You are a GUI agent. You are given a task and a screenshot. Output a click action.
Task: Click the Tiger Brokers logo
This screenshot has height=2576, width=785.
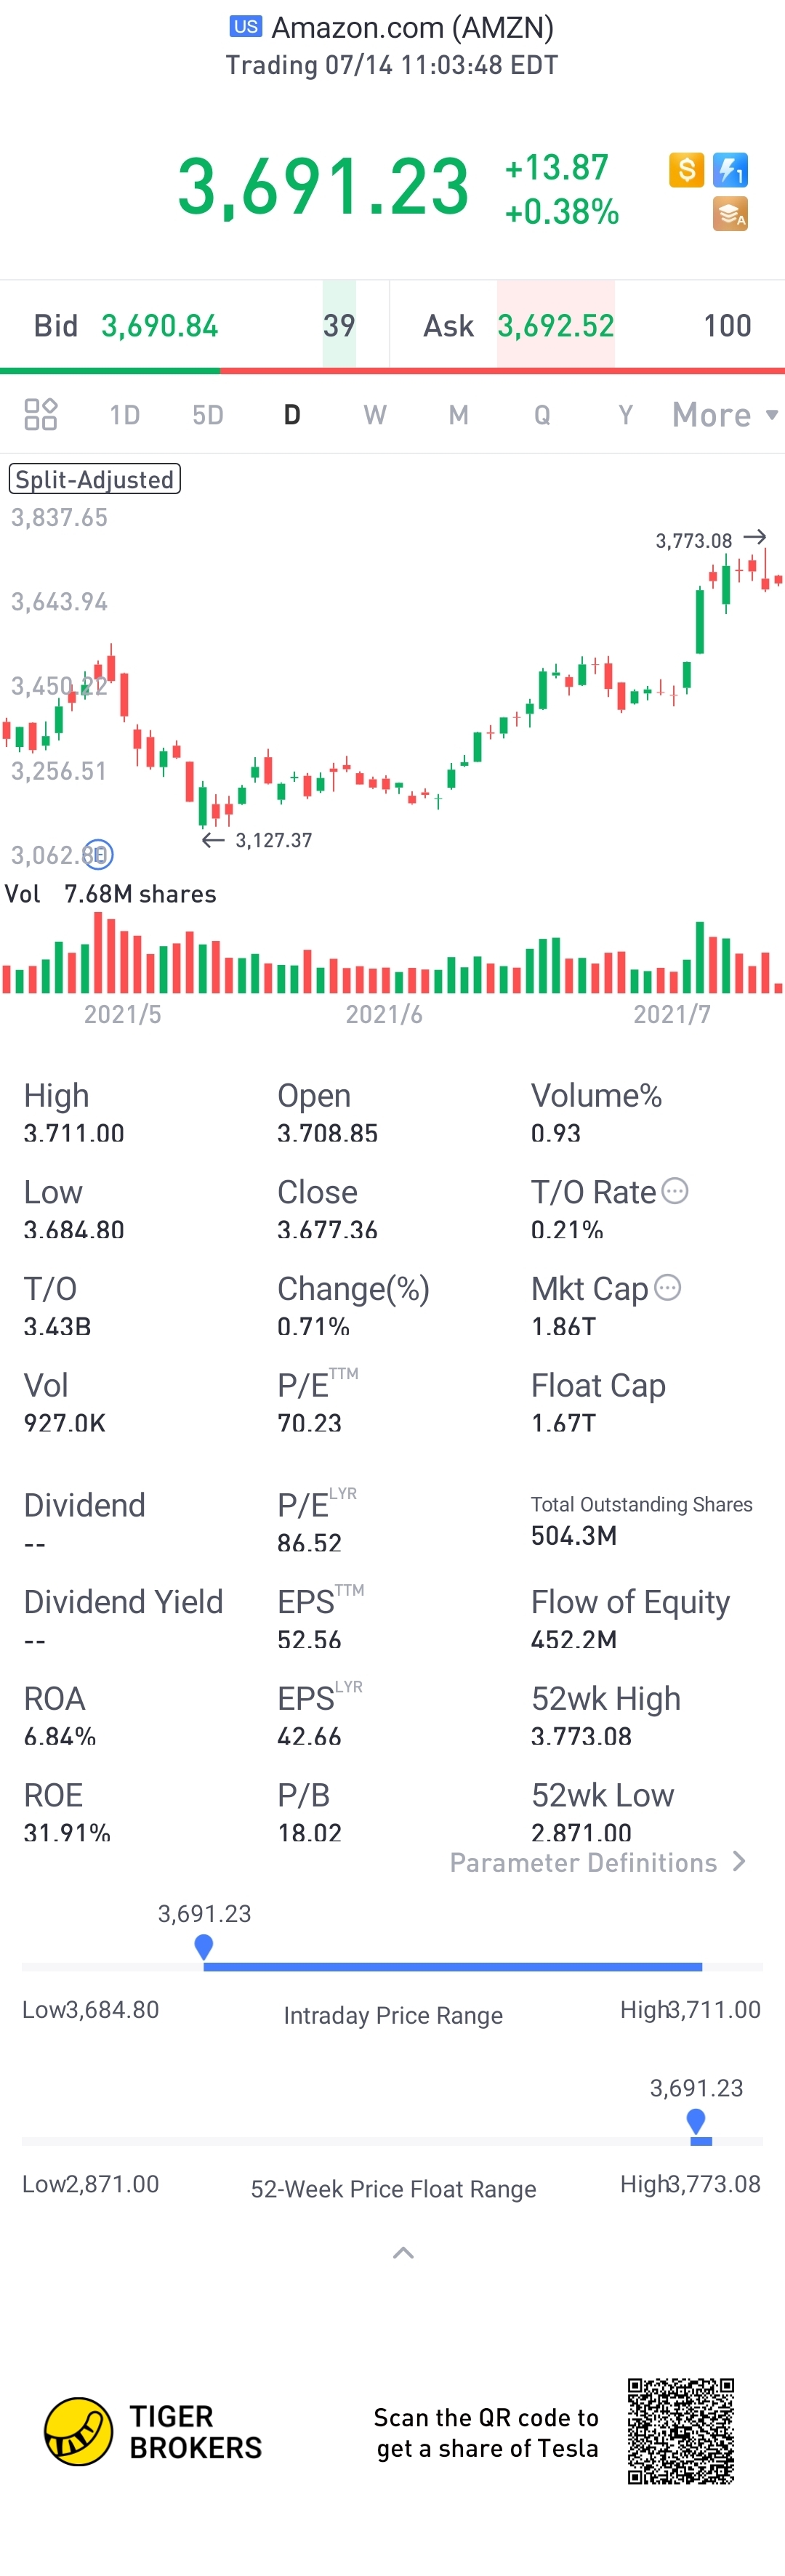tap(78, 2431)
